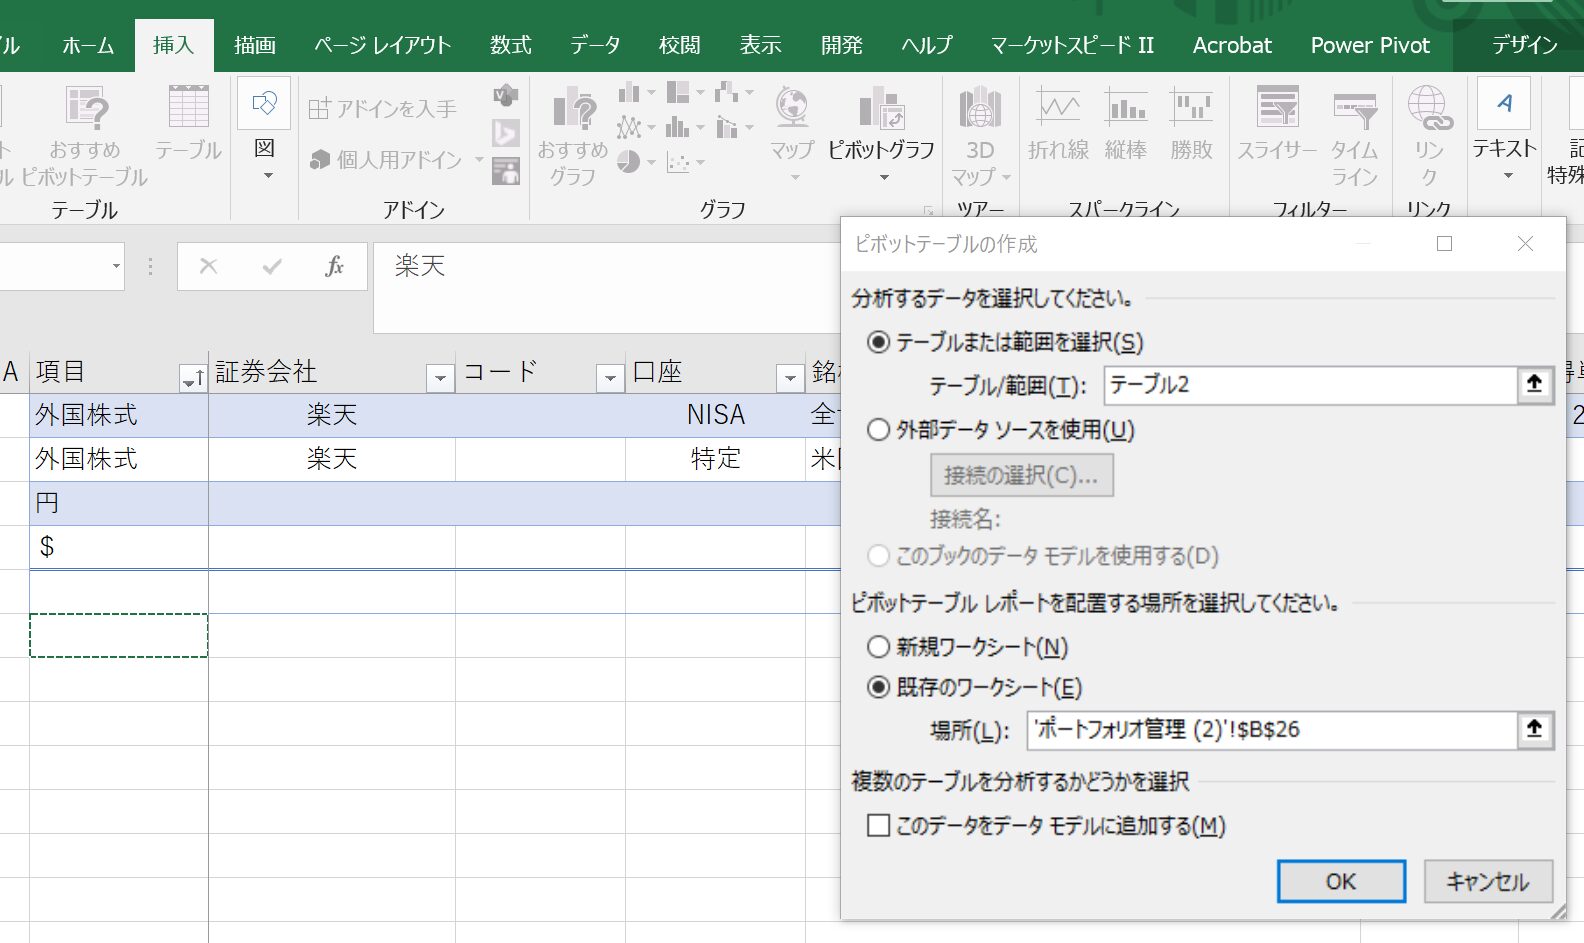
Task: Expand the 個人用アドイン dropdown arrow
Action: tap(478, 160)
